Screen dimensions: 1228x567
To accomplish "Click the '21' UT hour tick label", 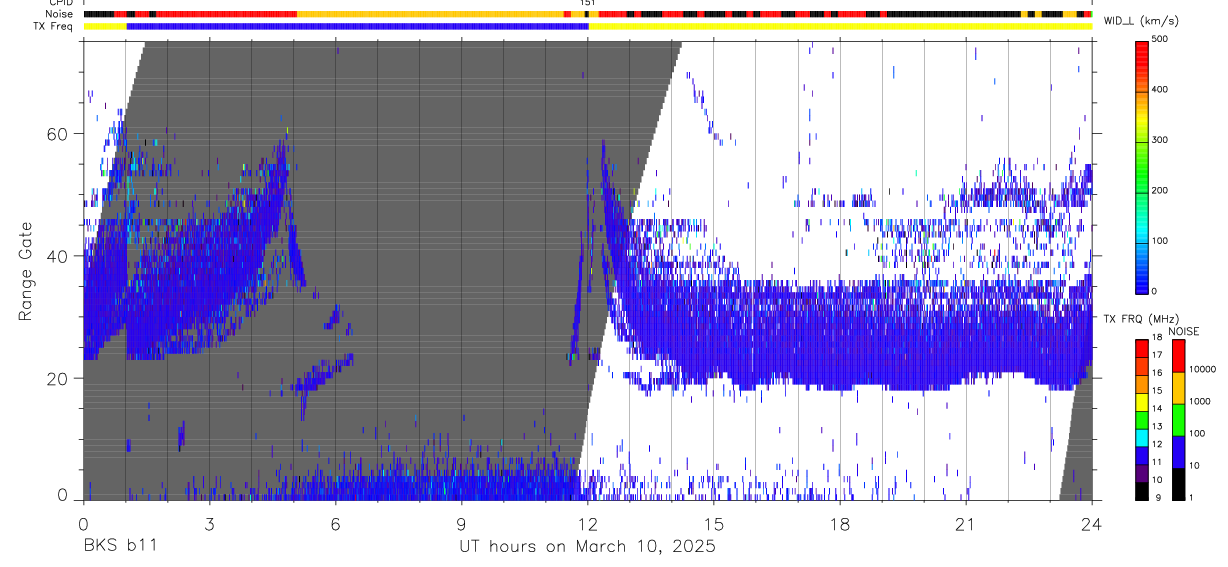I will coord(965,524).
